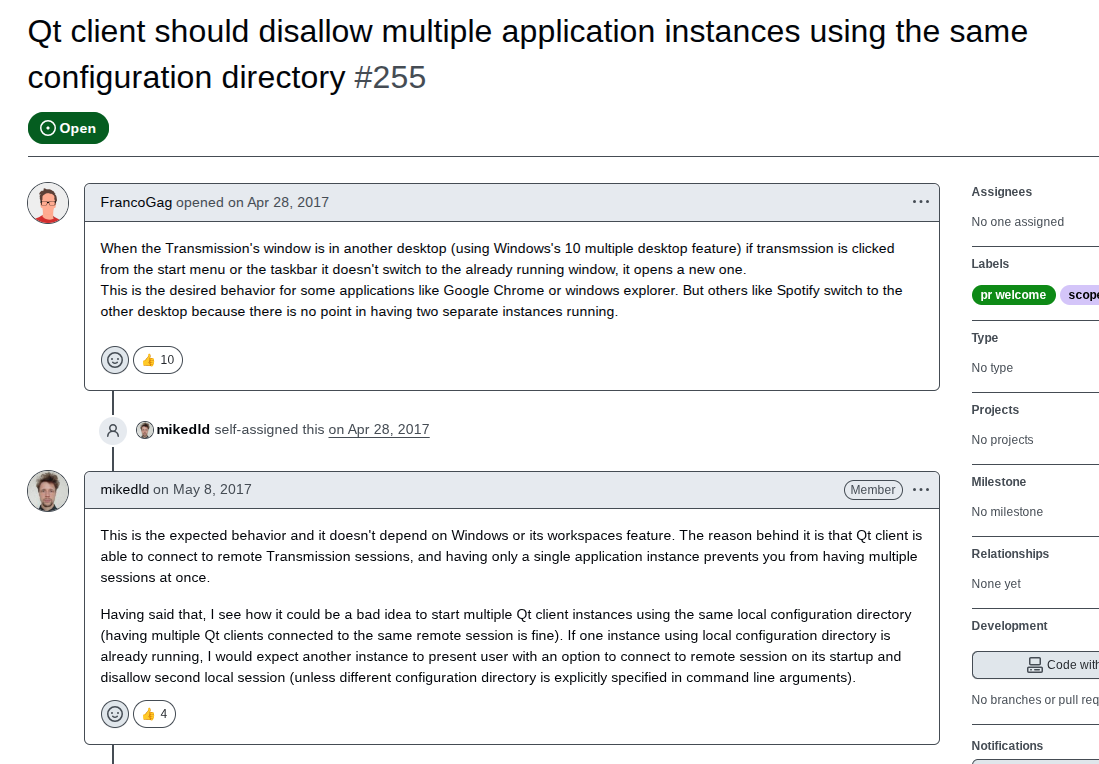Click the Milestone sidebar heading
This screenshot has width=1099, height=764.
tap(999, 482)
